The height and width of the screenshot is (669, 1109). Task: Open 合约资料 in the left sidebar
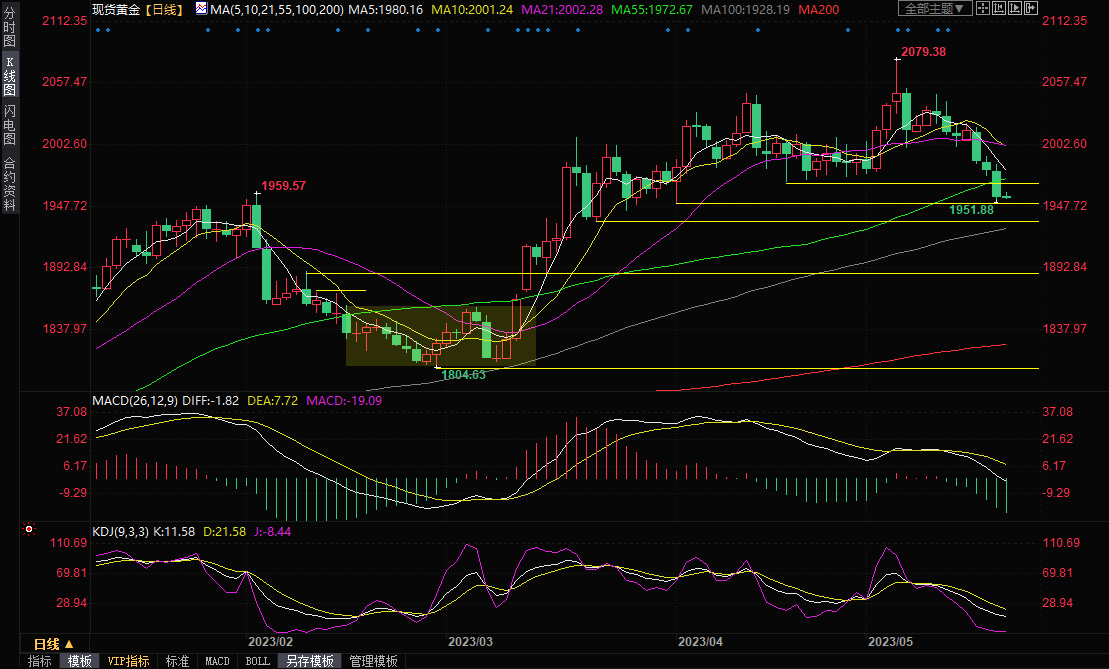(9, 184)
